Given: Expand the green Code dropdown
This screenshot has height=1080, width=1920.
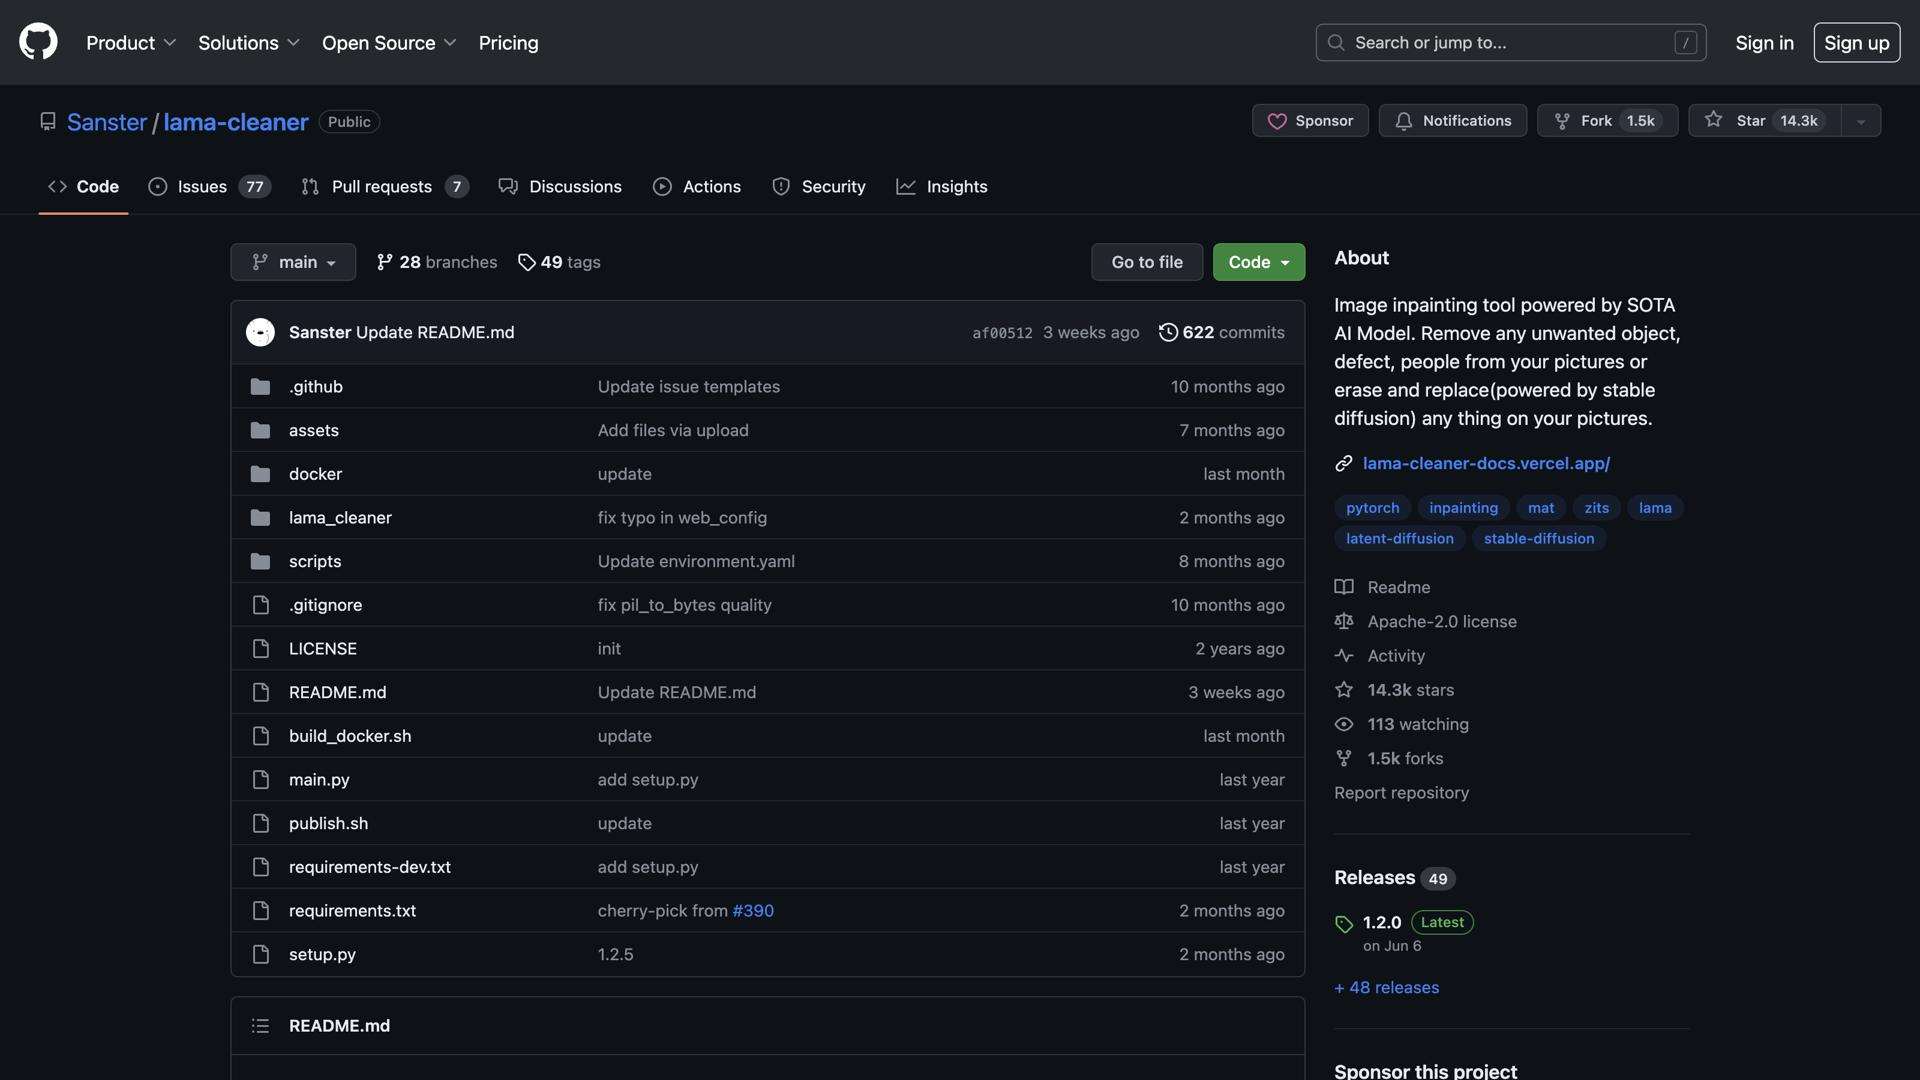Looking at the screenshot, I should tap(1258, 262).
